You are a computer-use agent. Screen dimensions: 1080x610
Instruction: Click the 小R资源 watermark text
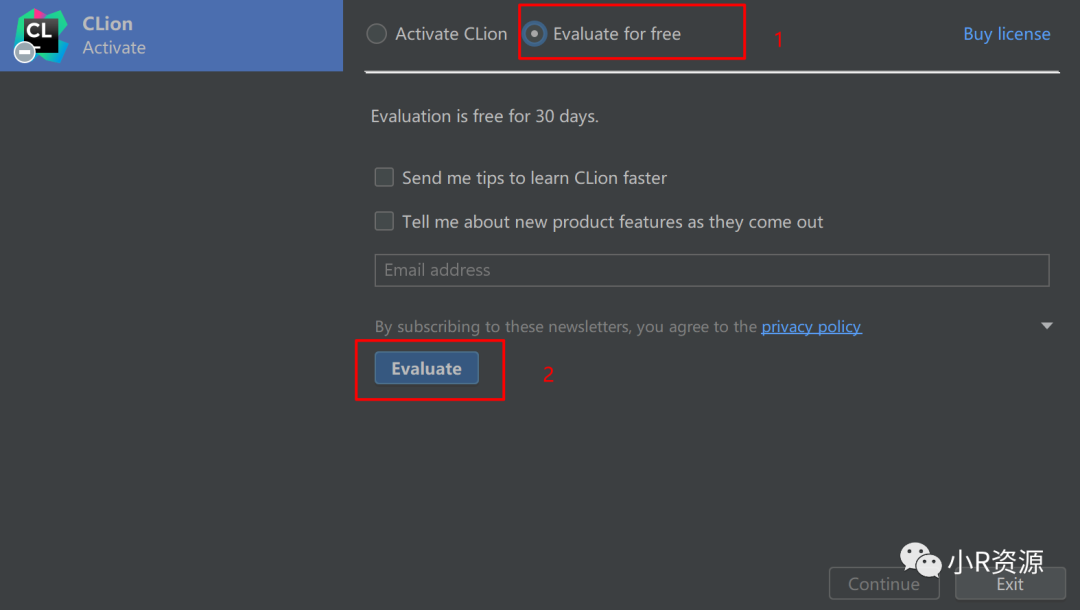pyautogui.click(x=995, y=562)
